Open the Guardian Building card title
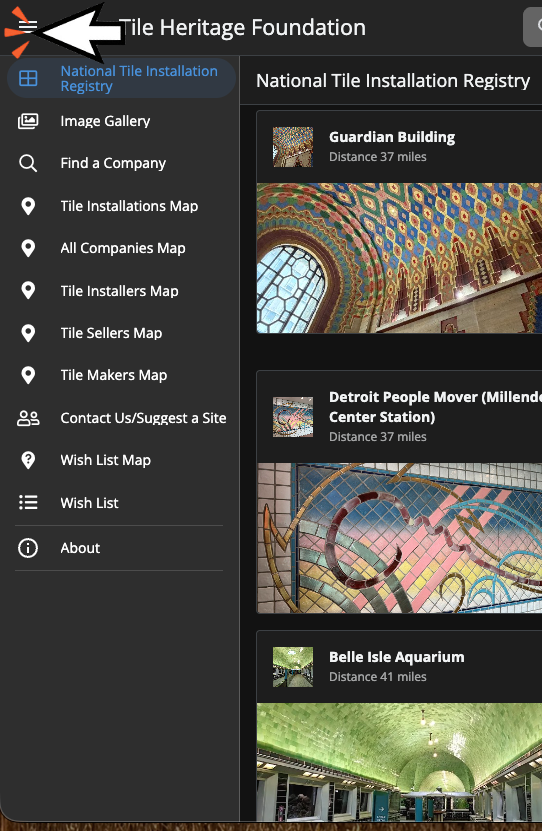 click(392, 137)
